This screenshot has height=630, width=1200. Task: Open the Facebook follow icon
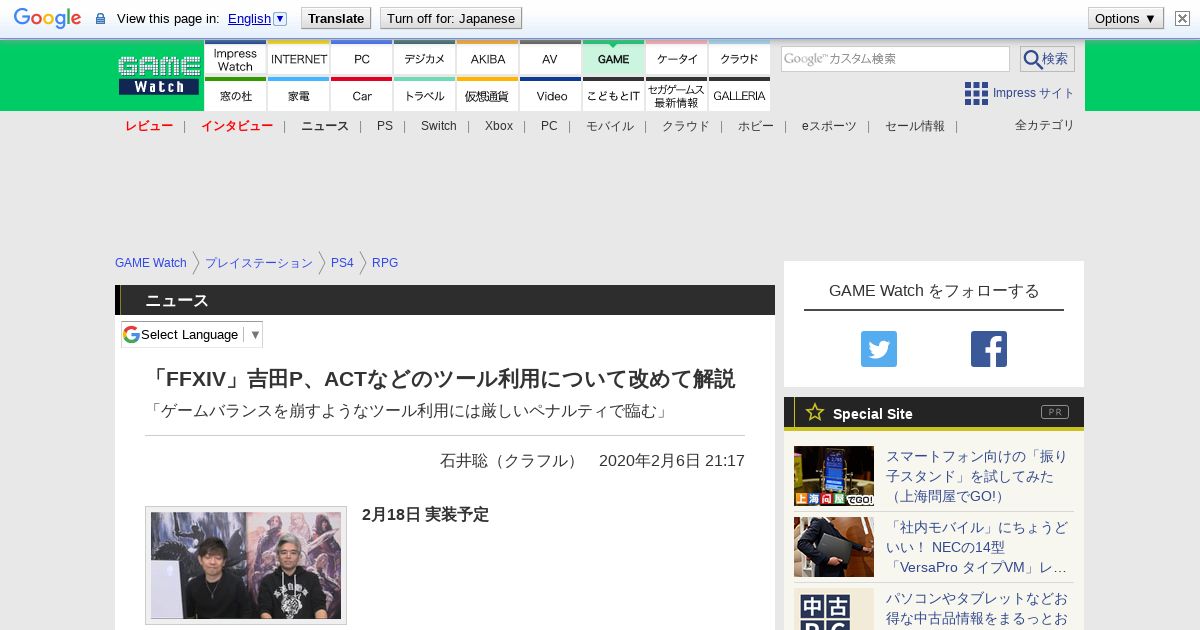[x=988, y=349]
